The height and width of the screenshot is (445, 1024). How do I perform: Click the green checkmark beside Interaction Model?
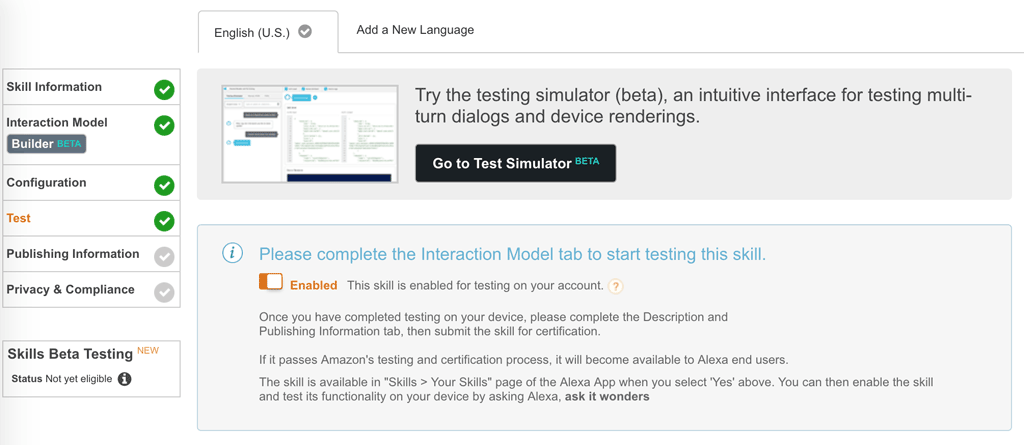[x=164, y=125]
